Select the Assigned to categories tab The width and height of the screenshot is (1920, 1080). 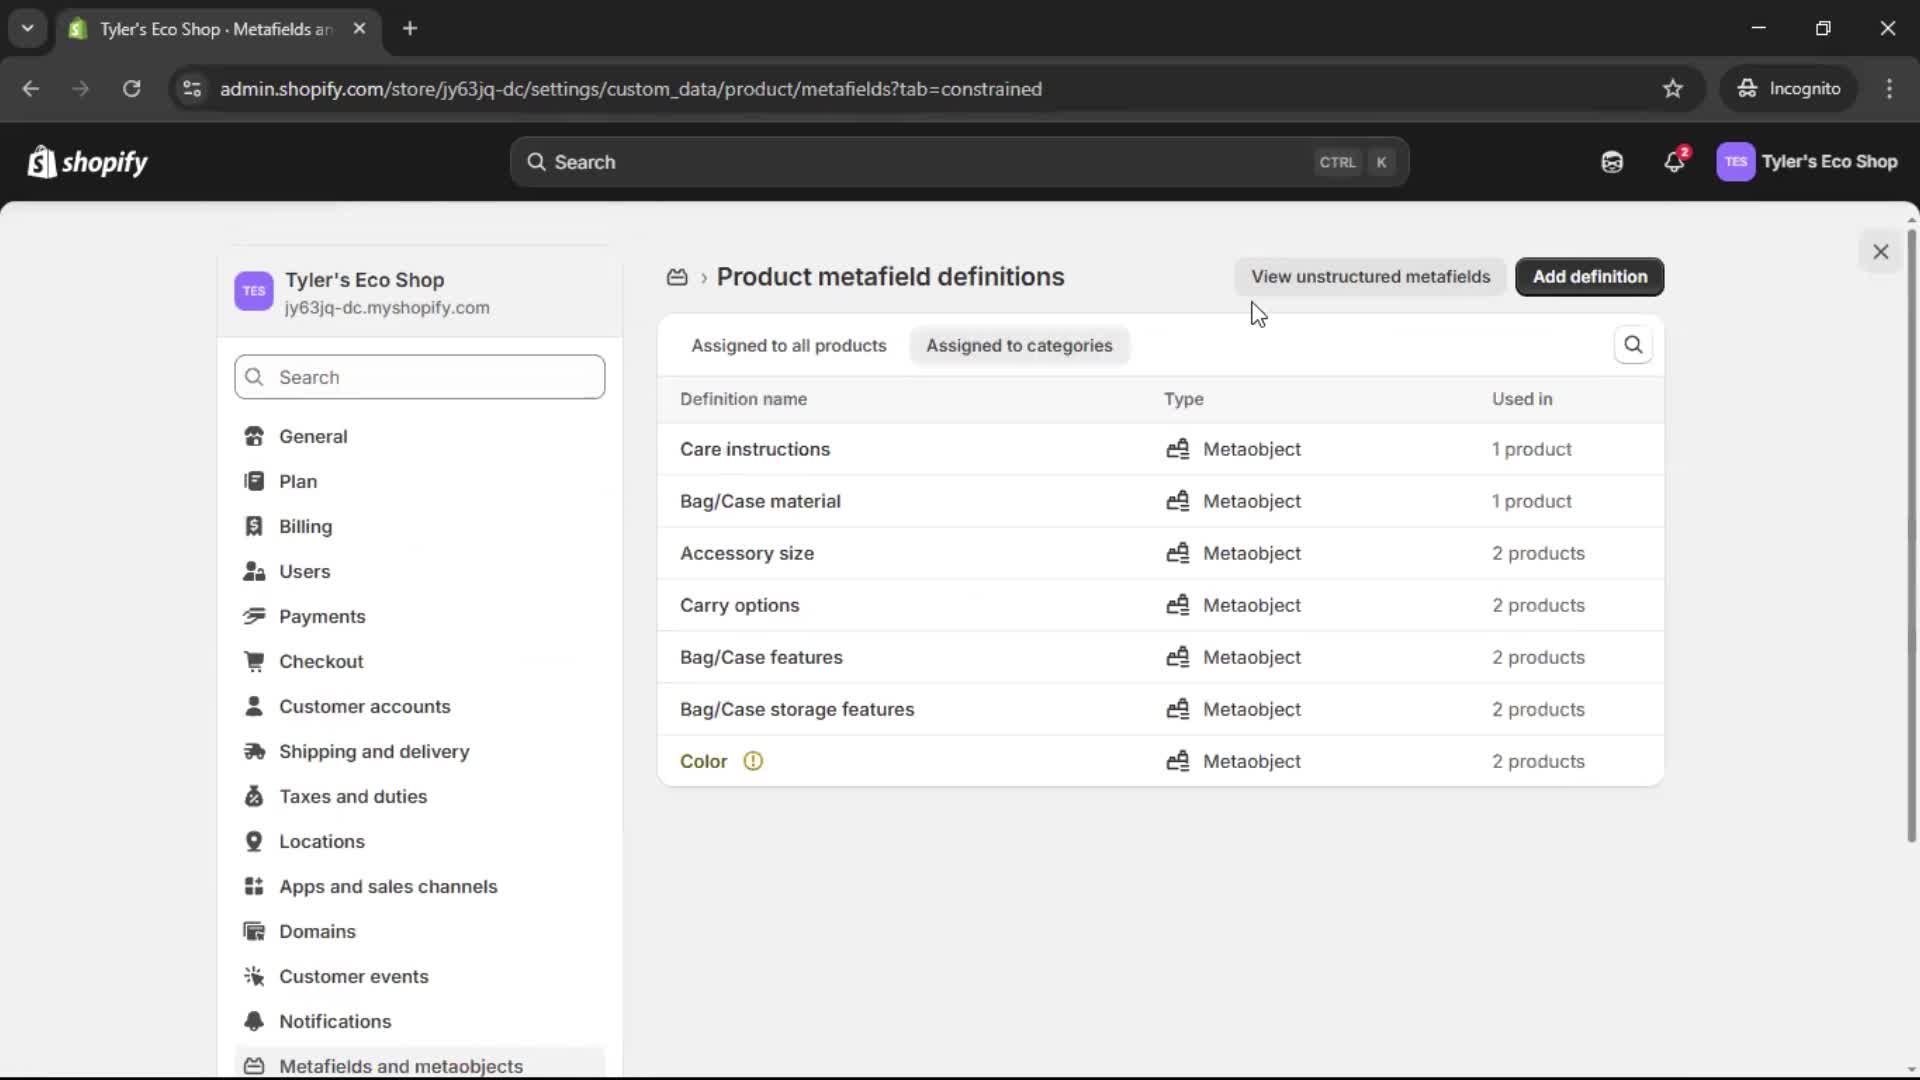tap(1019, 346)
